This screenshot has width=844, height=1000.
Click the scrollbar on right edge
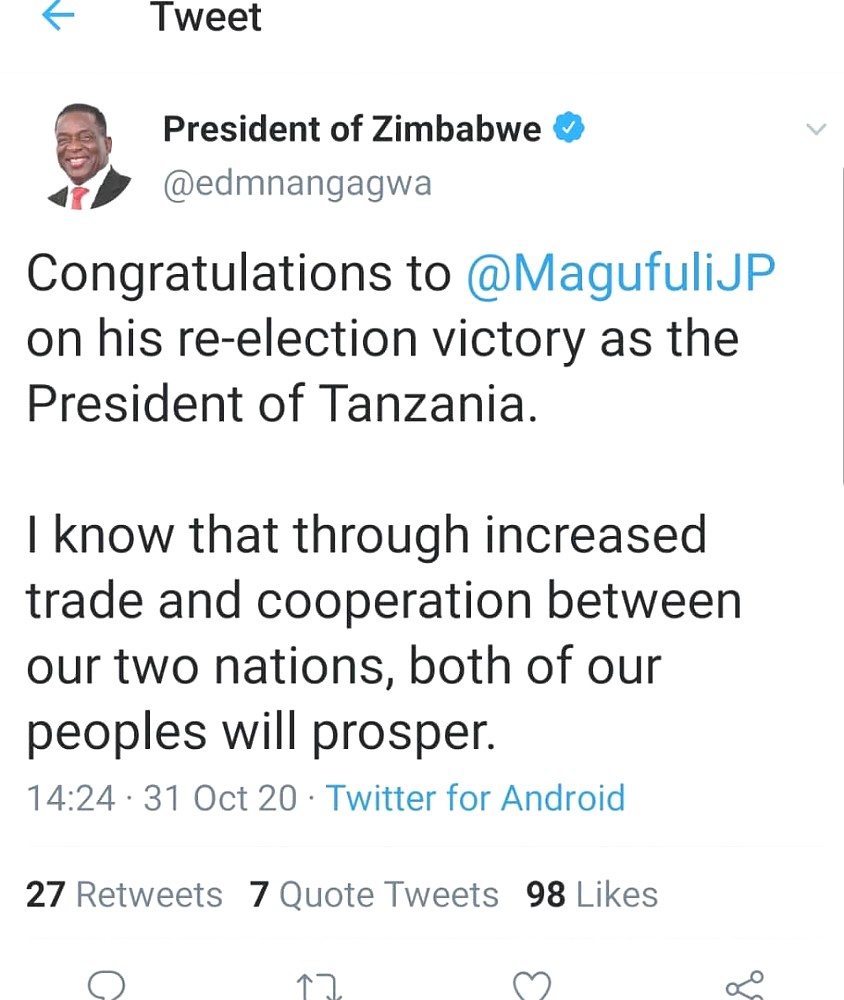click(842, 325)
